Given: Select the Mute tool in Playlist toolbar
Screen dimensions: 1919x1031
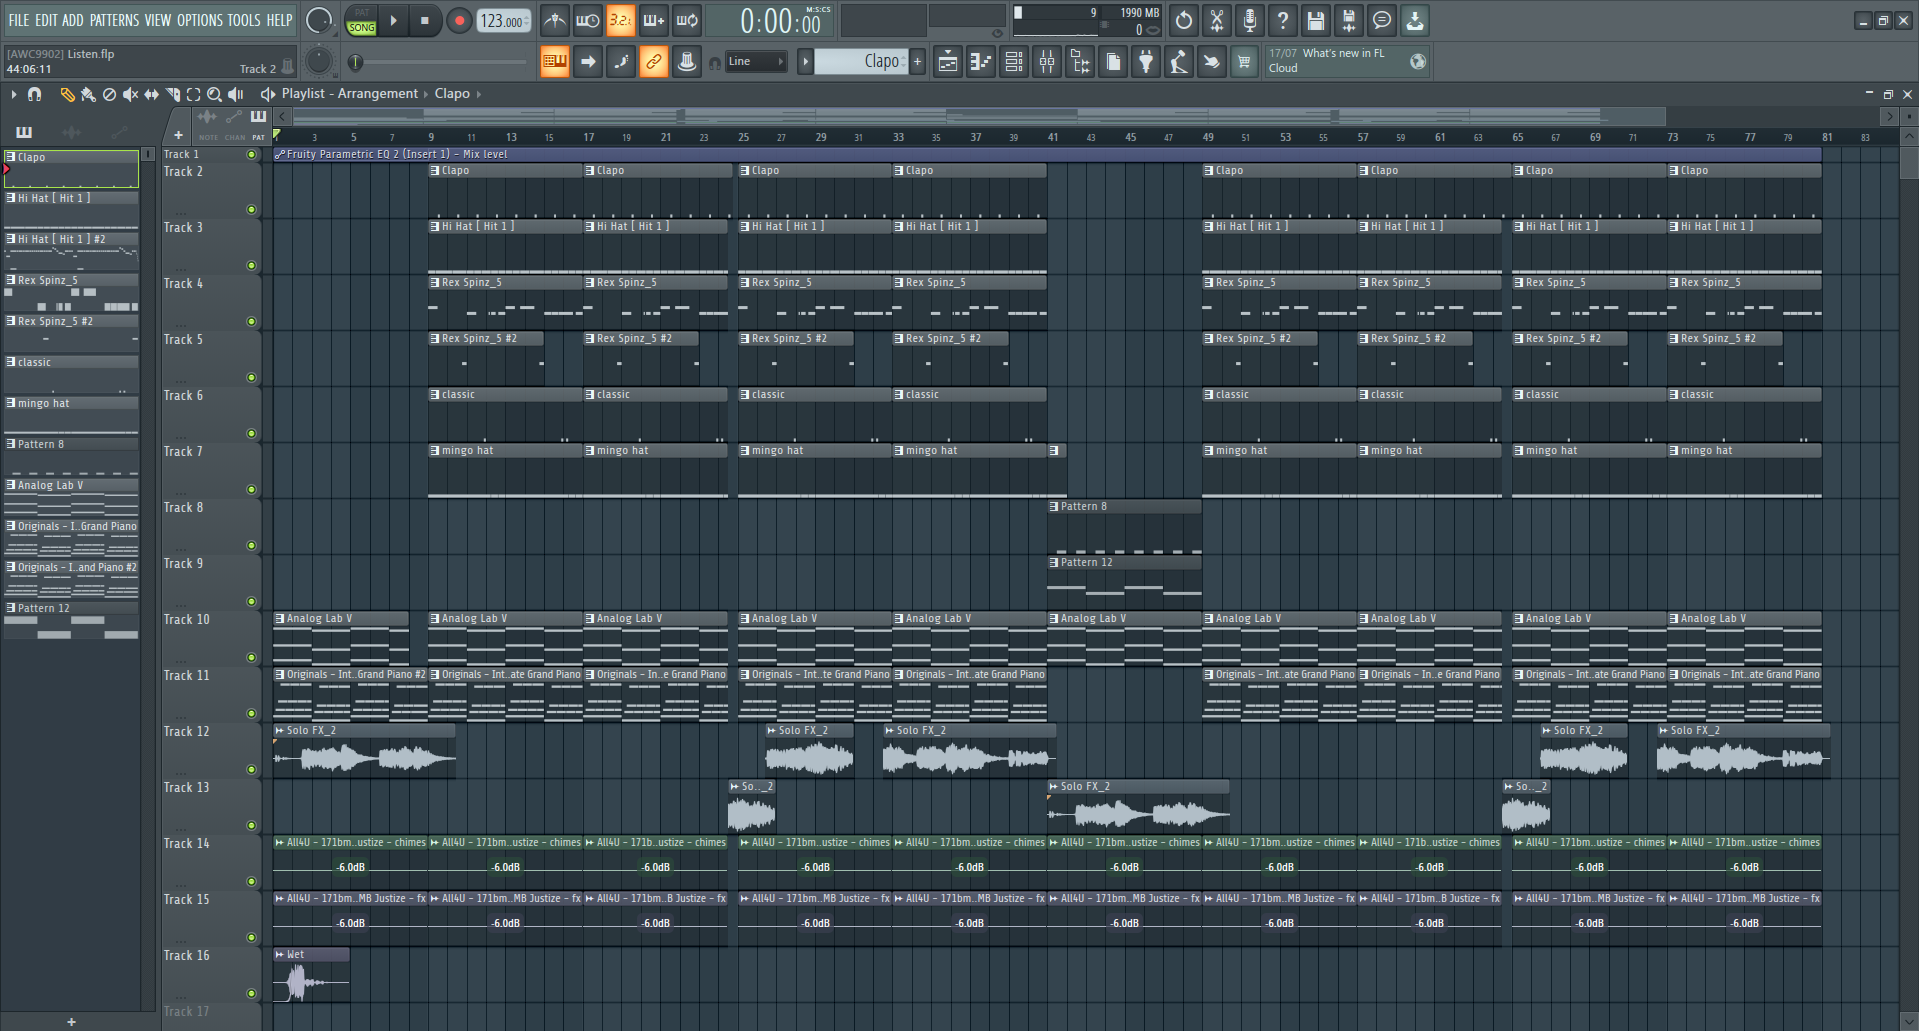Looking at the screenshot, I should point(130,94).
